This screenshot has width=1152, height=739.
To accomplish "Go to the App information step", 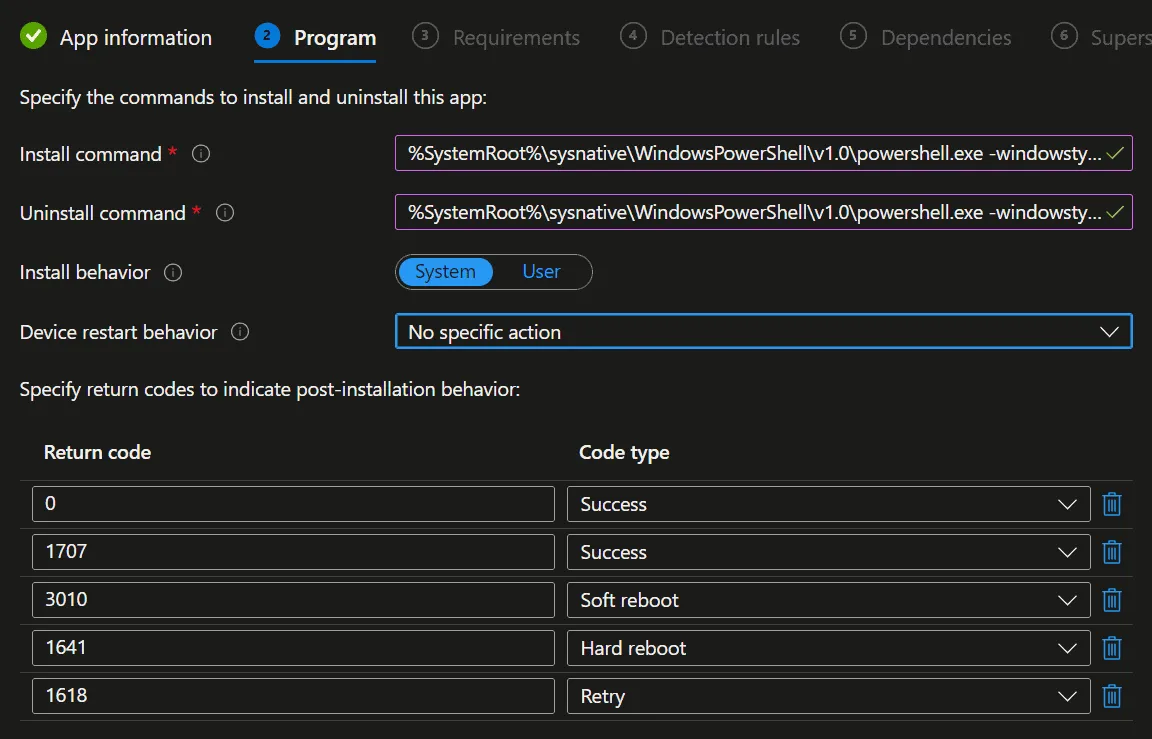I will 116,37.
